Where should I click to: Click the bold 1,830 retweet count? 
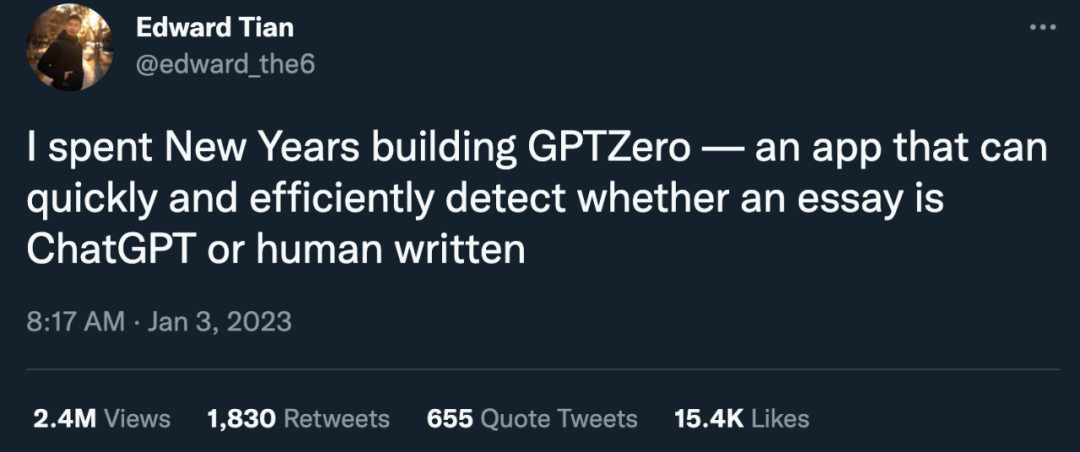241,418
